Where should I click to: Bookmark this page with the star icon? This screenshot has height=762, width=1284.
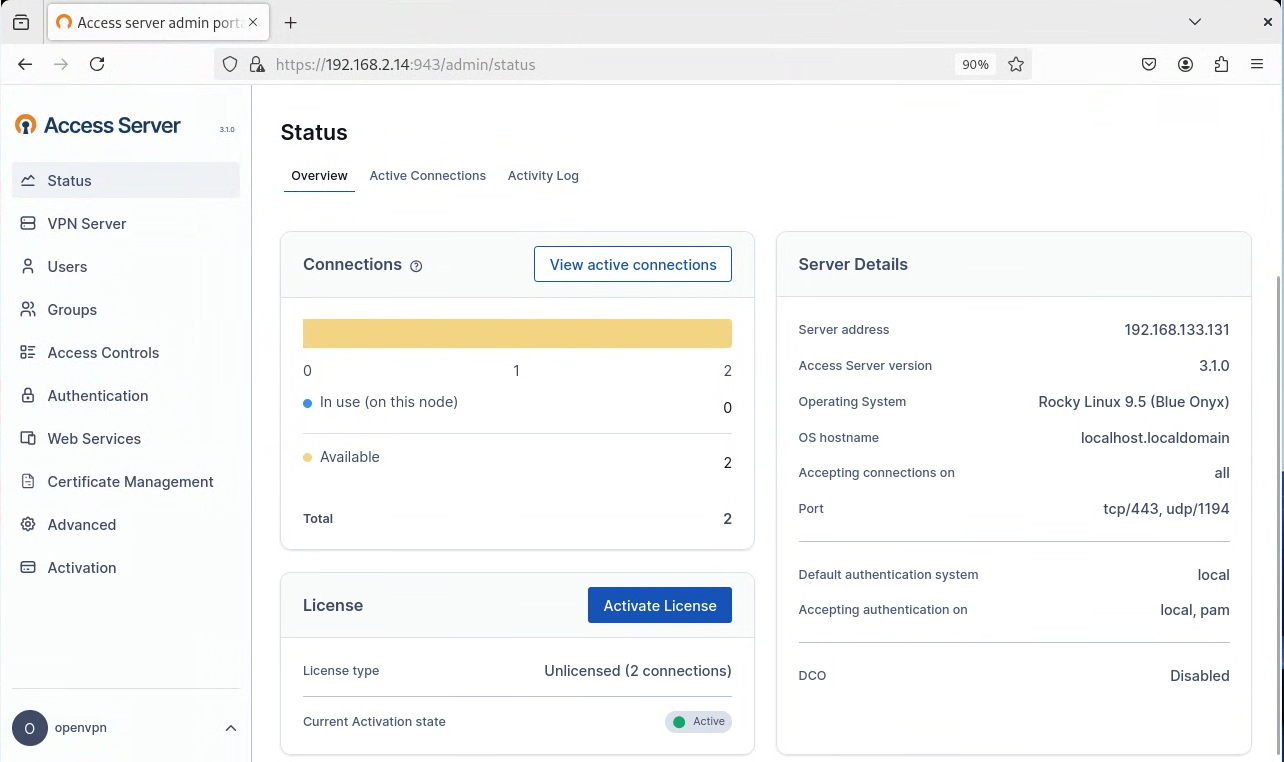point(1016,64)
